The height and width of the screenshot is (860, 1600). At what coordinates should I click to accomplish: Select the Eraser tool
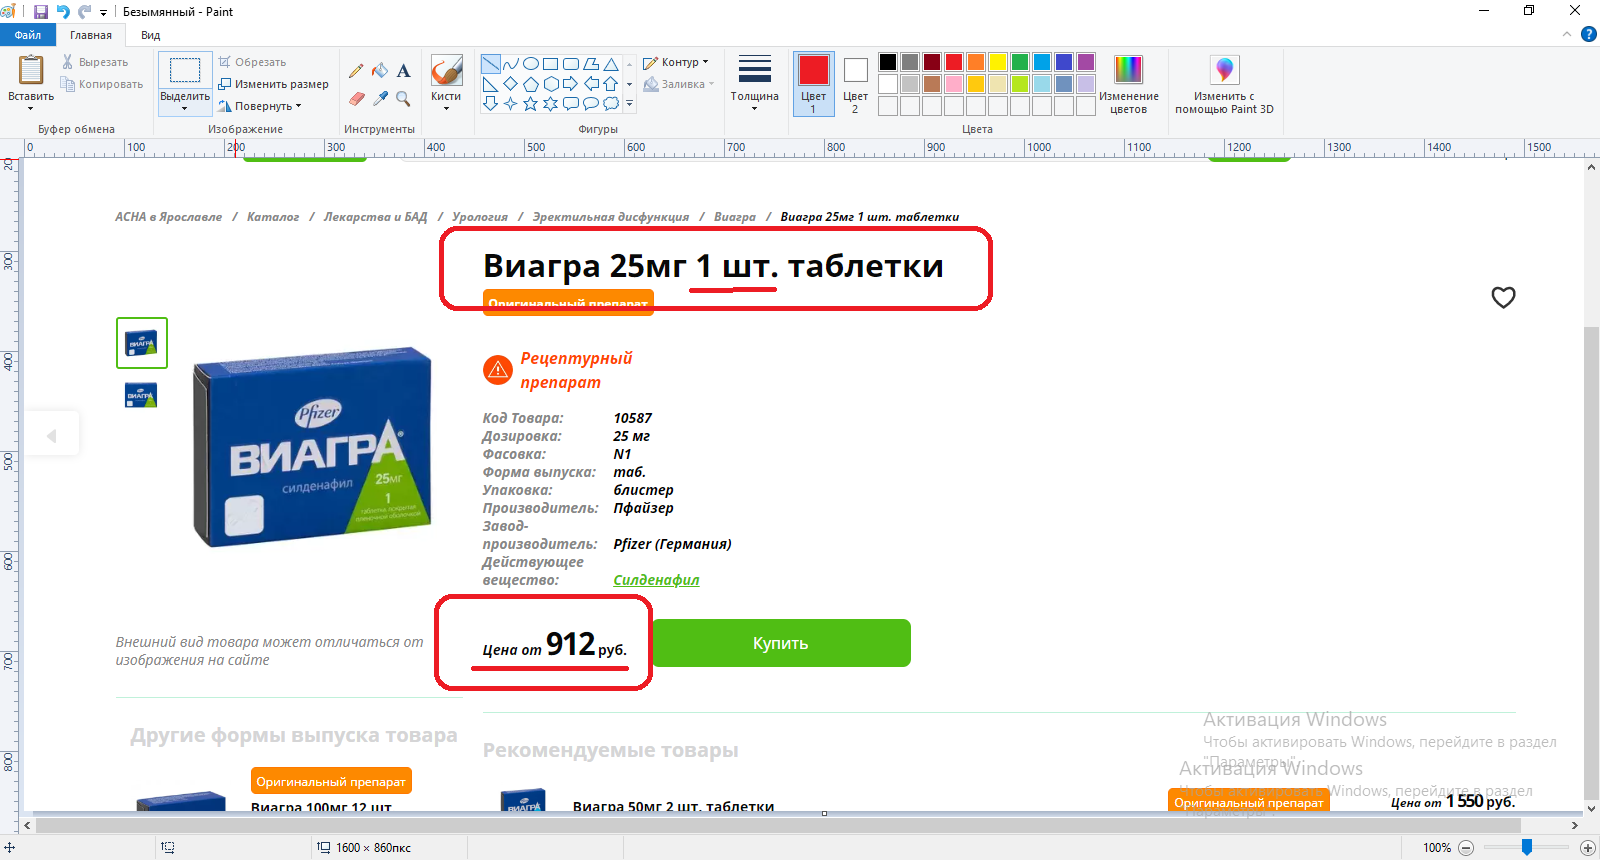pos(356,99)
